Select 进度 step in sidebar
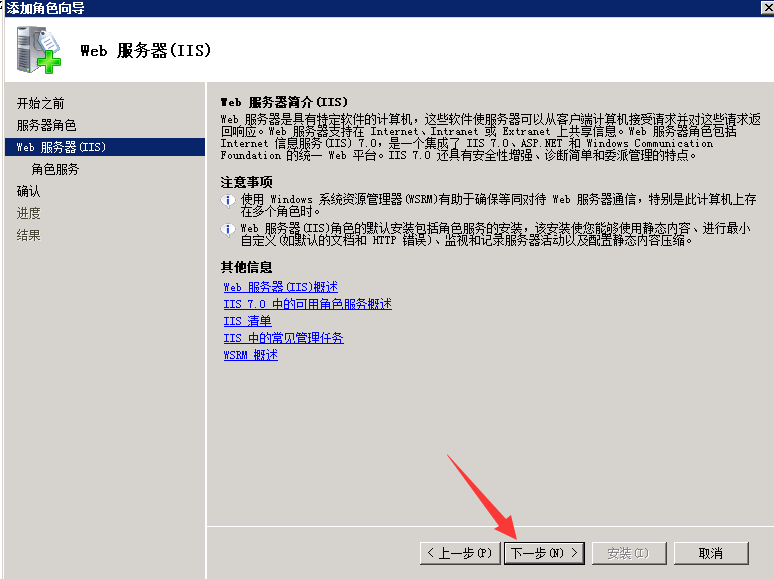This screenshot has width=774, height=579. point(29,213)
